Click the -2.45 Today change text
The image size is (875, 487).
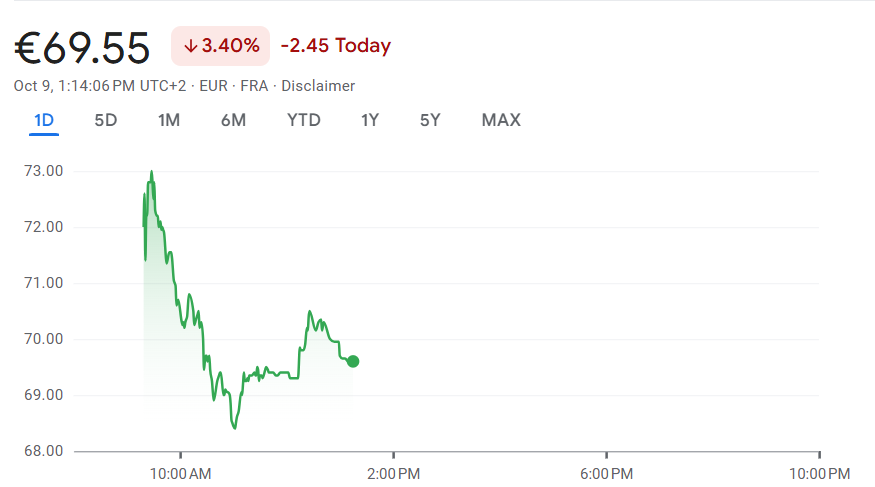[336, 46]
